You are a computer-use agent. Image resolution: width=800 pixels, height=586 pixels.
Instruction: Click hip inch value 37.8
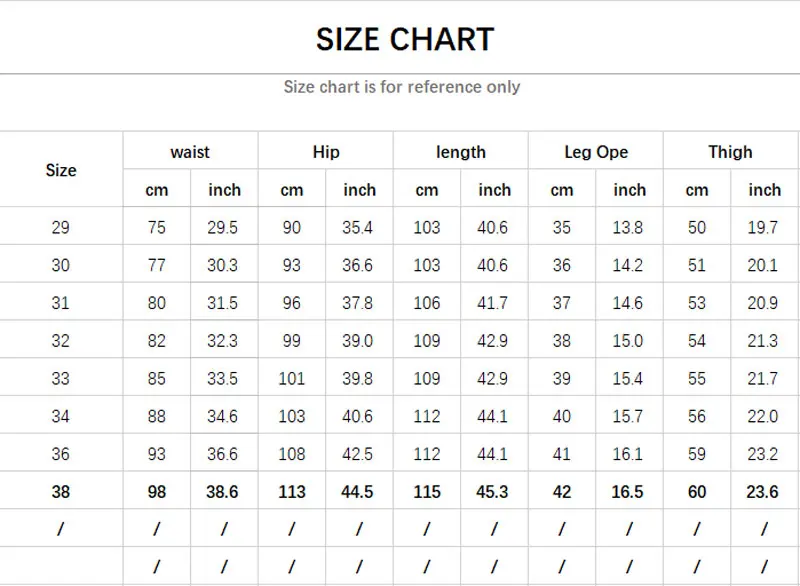click(x=358, y=303)
